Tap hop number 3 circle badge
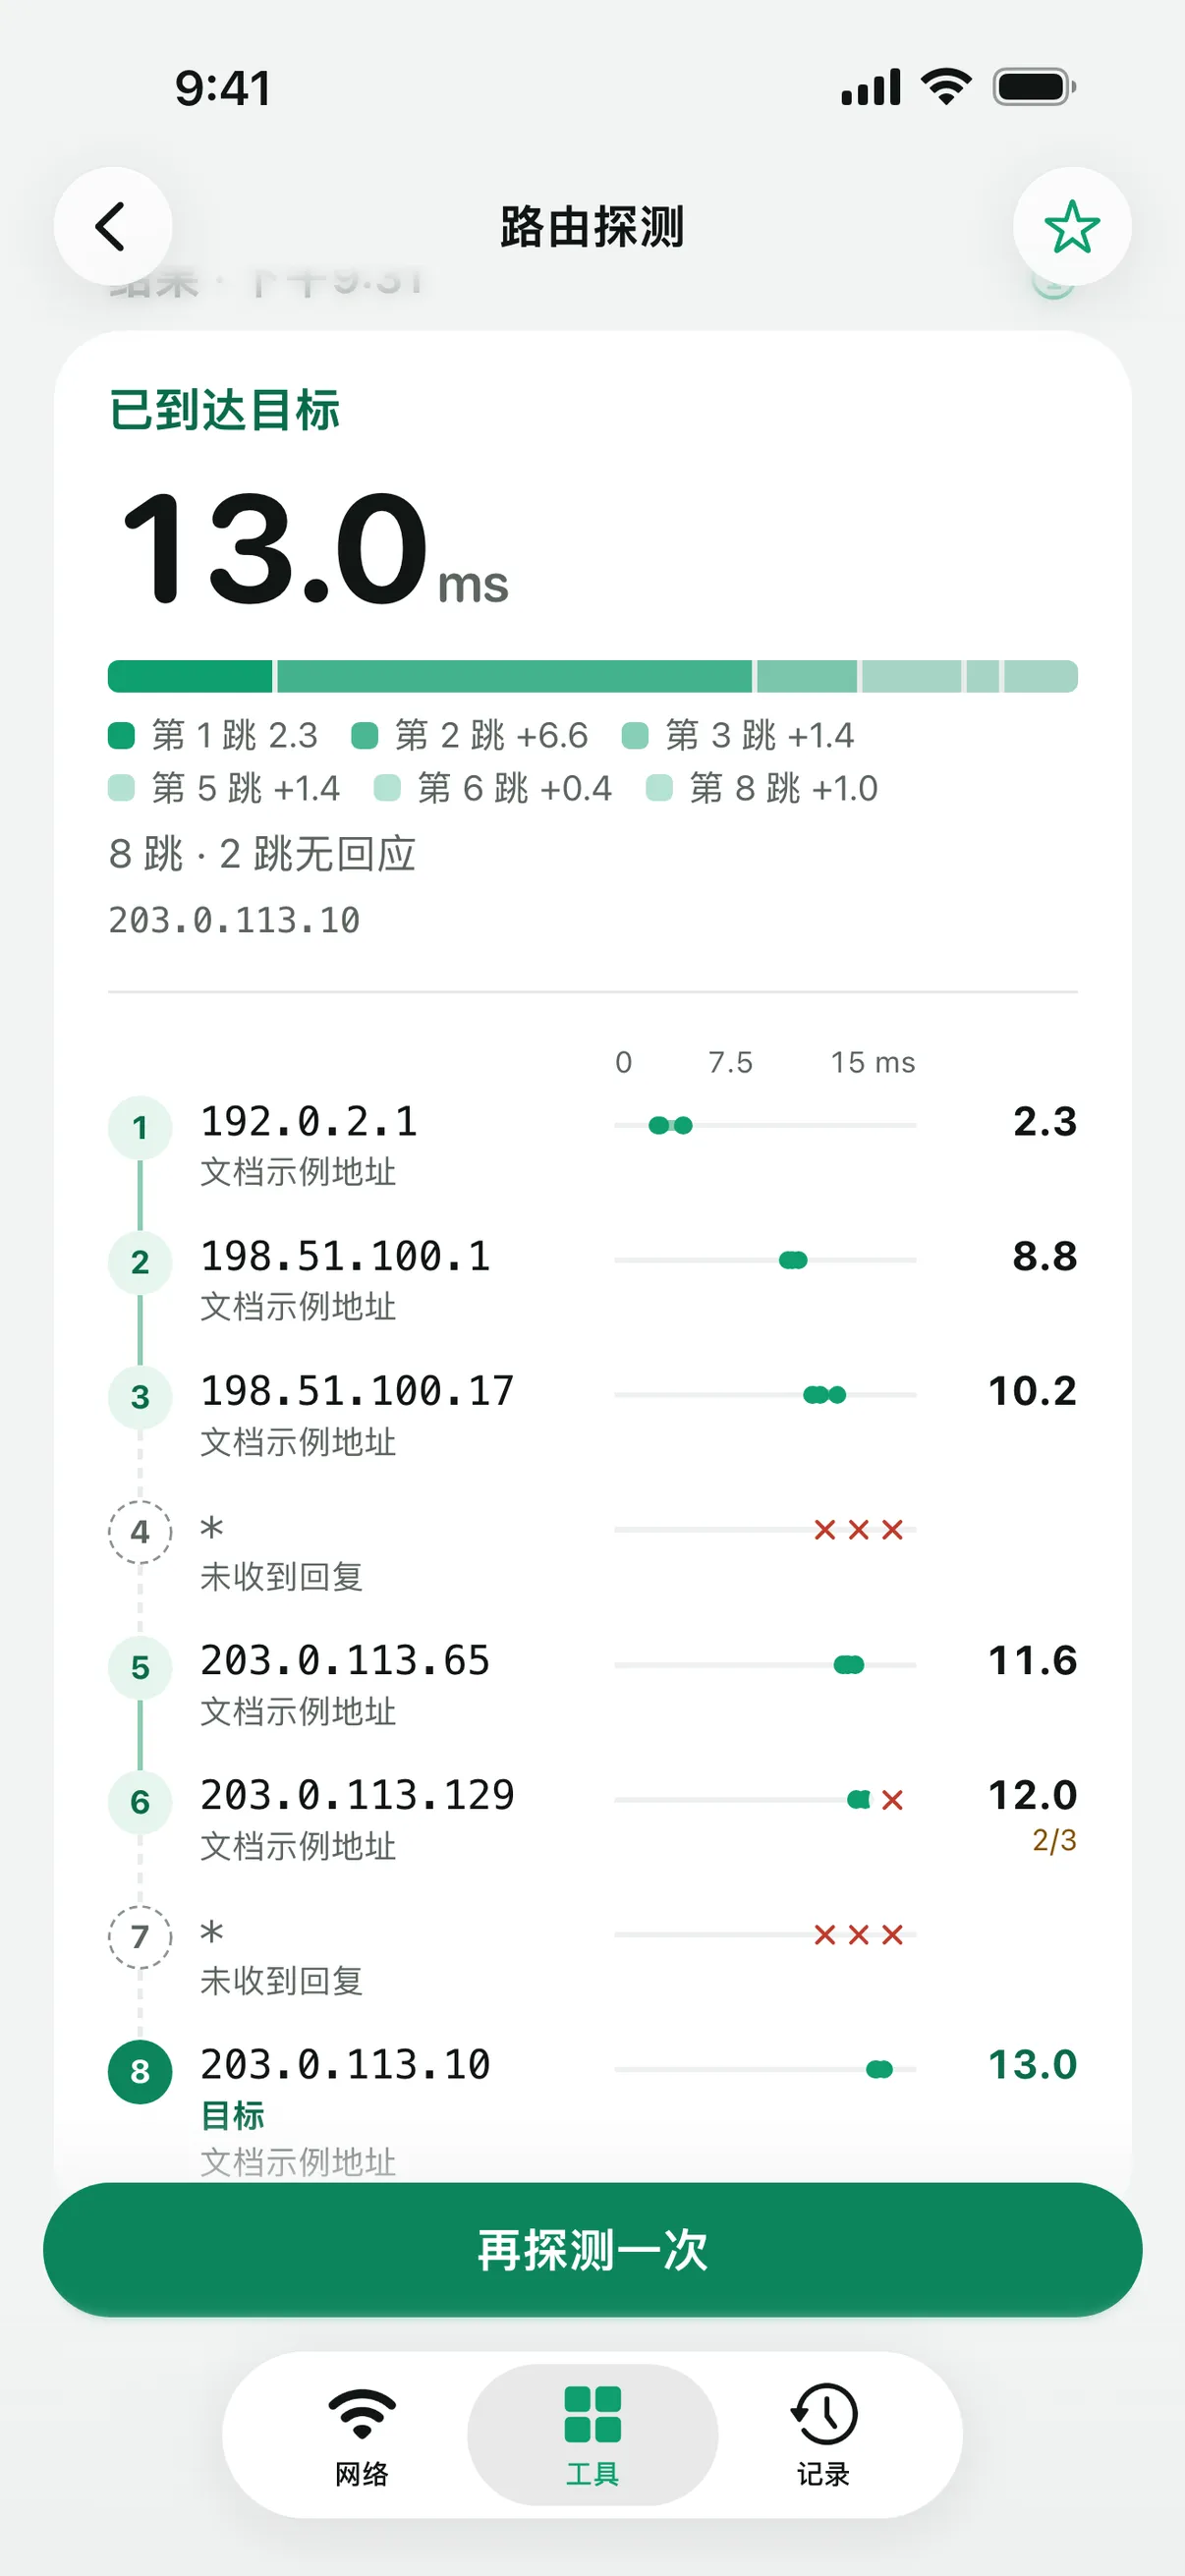Viewport: 1185px width, 2576px height. point(140,1397)
